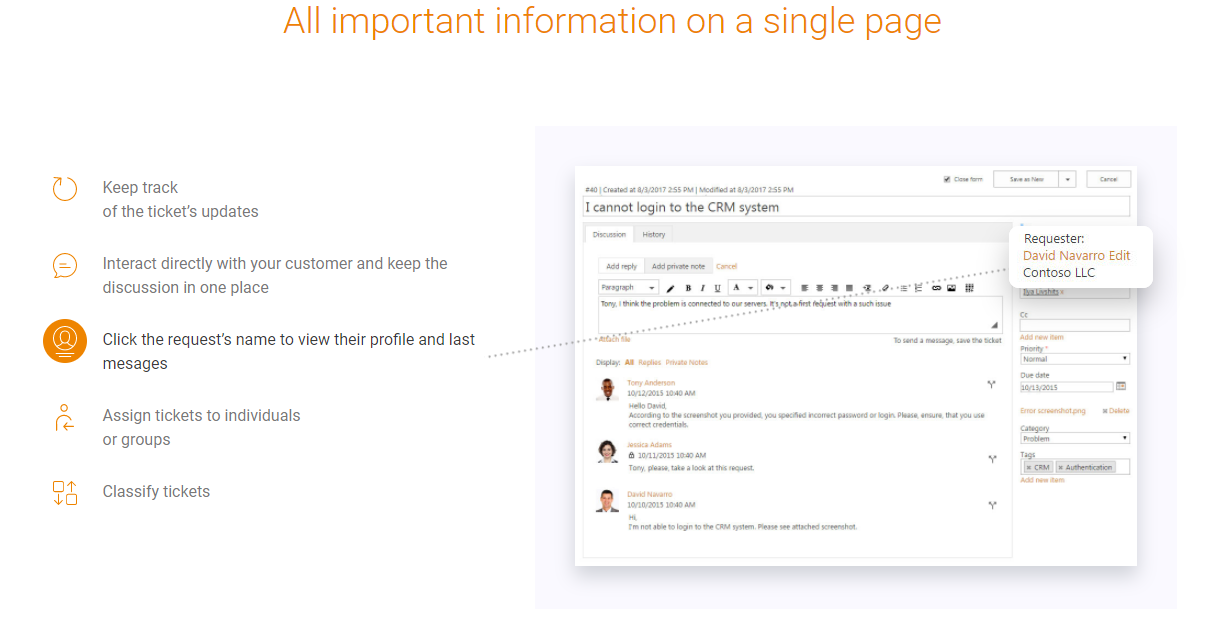
Task: Click Add new item under Cc
Action: pos(1042,337)
